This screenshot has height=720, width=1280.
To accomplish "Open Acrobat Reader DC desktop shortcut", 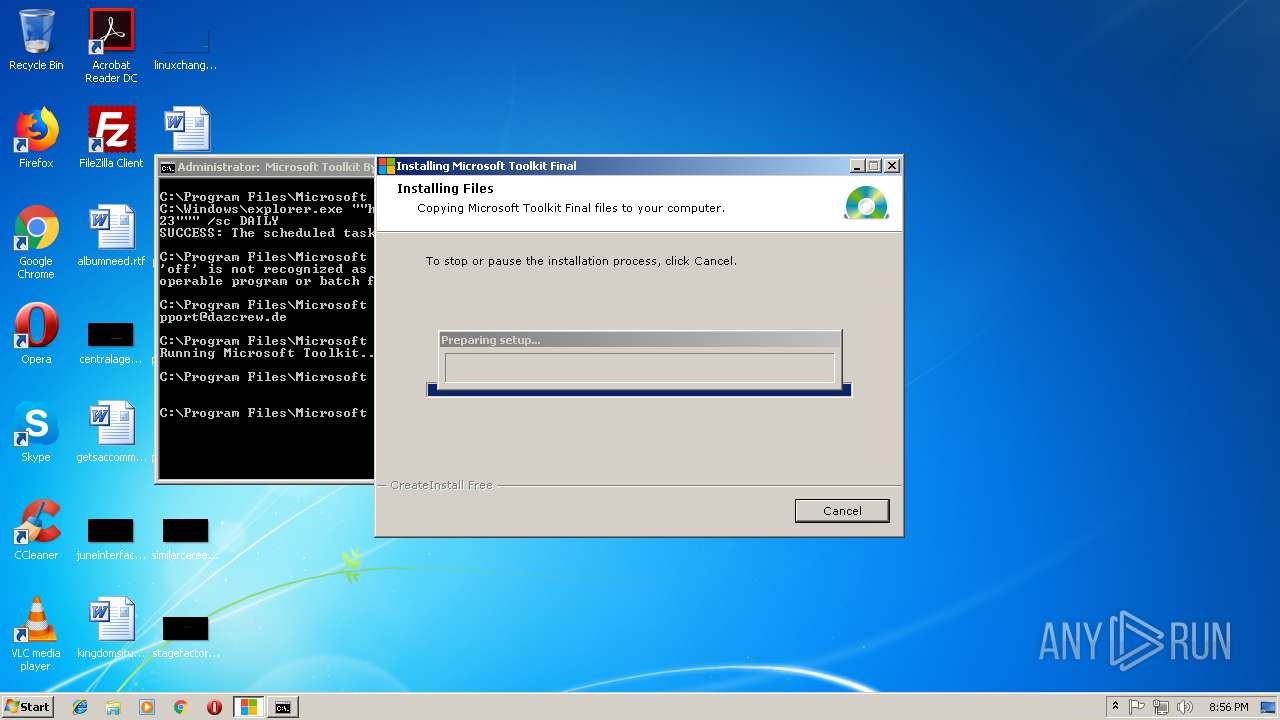I will [111, 46].
